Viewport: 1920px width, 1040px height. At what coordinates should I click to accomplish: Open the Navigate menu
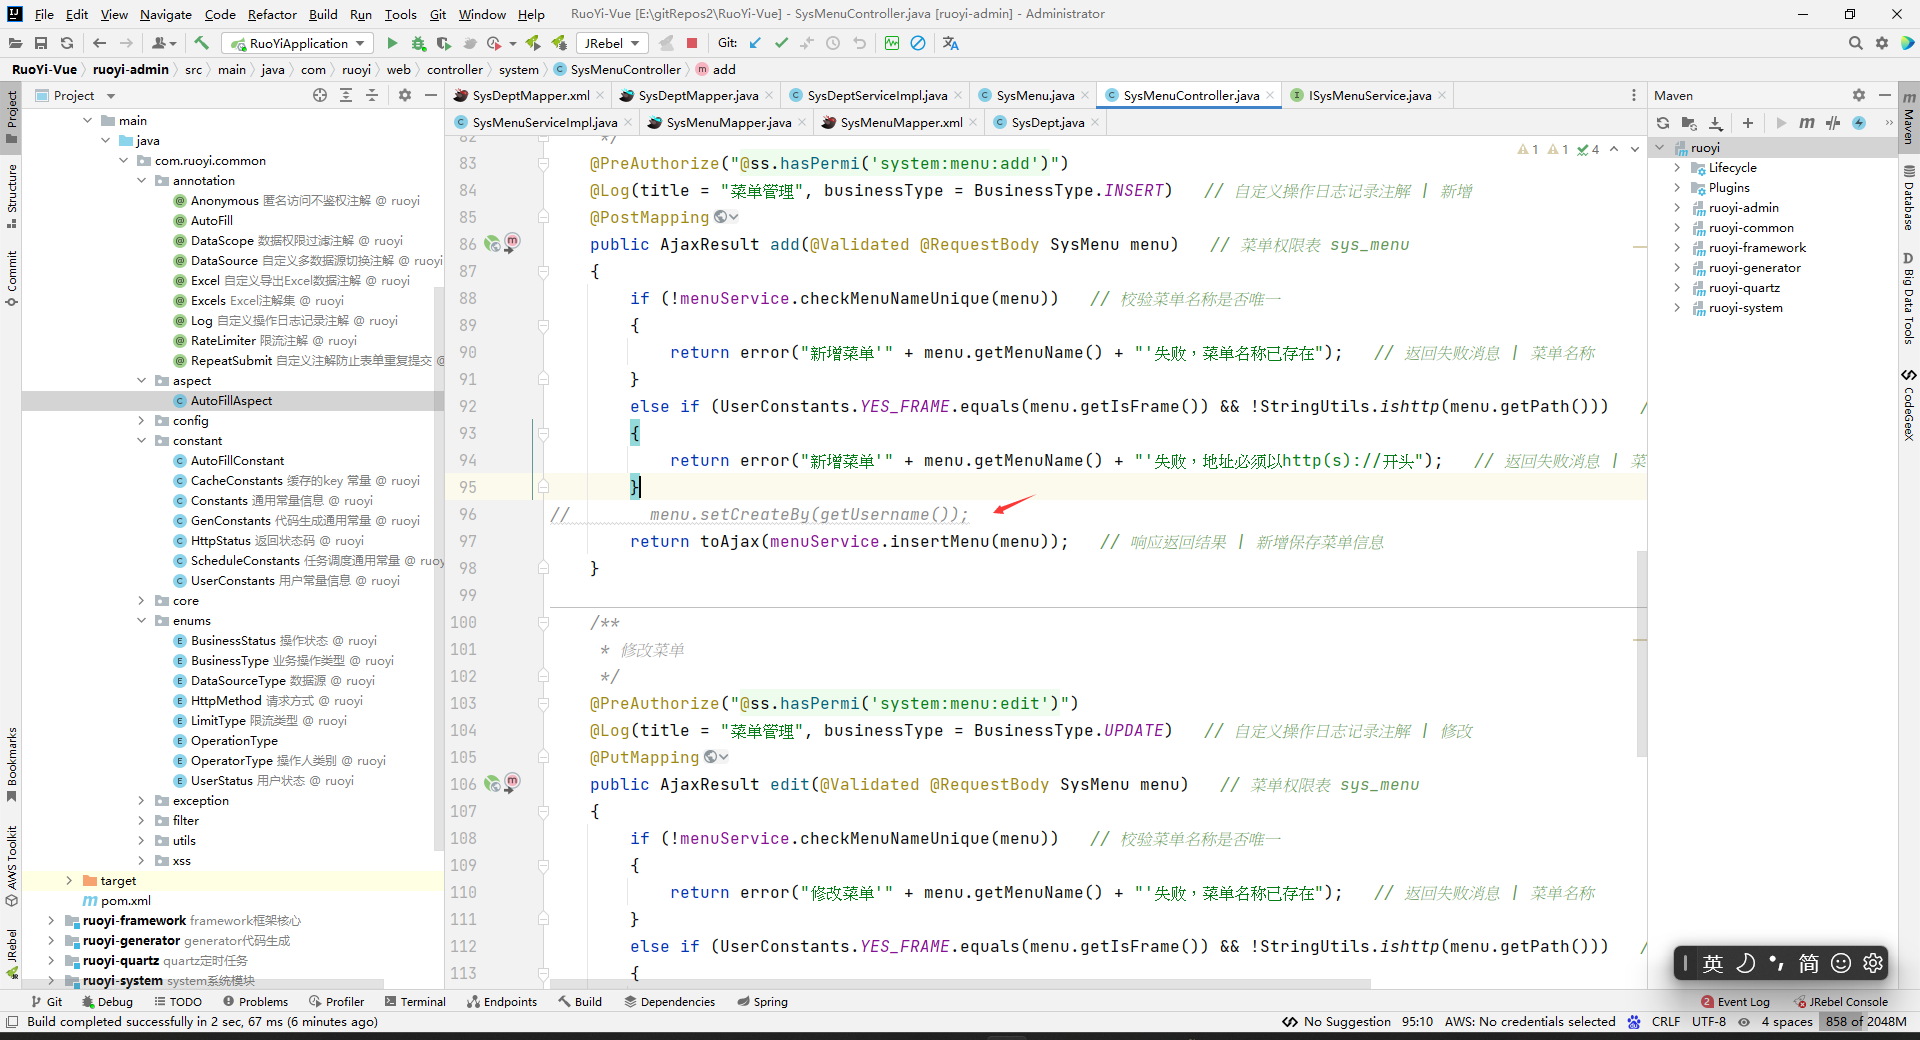(165, 14)
